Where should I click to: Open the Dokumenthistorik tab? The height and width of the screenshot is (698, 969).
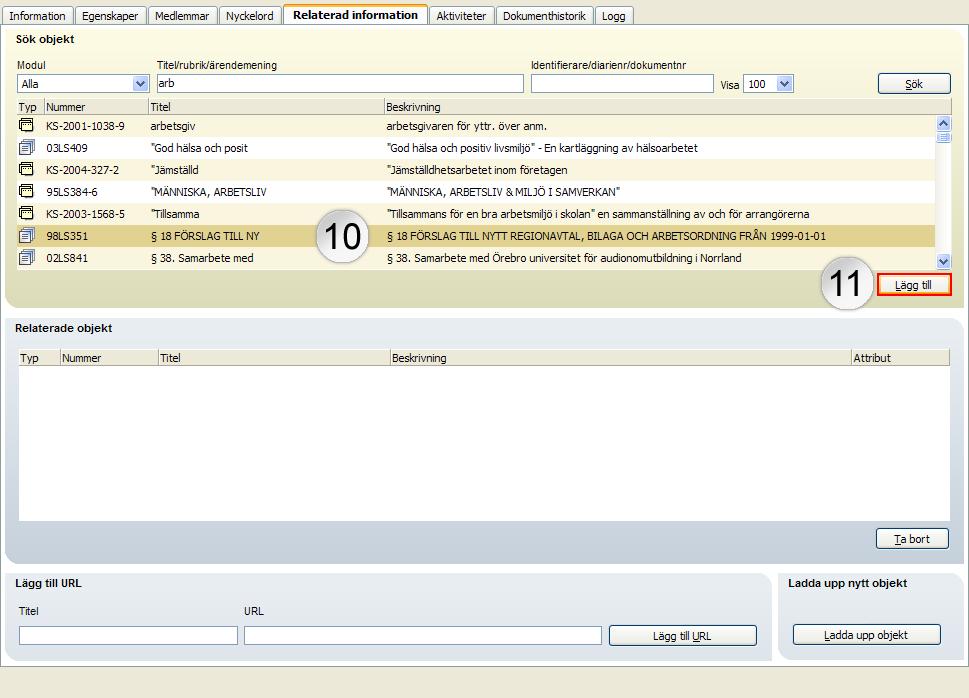coord(544,16)
